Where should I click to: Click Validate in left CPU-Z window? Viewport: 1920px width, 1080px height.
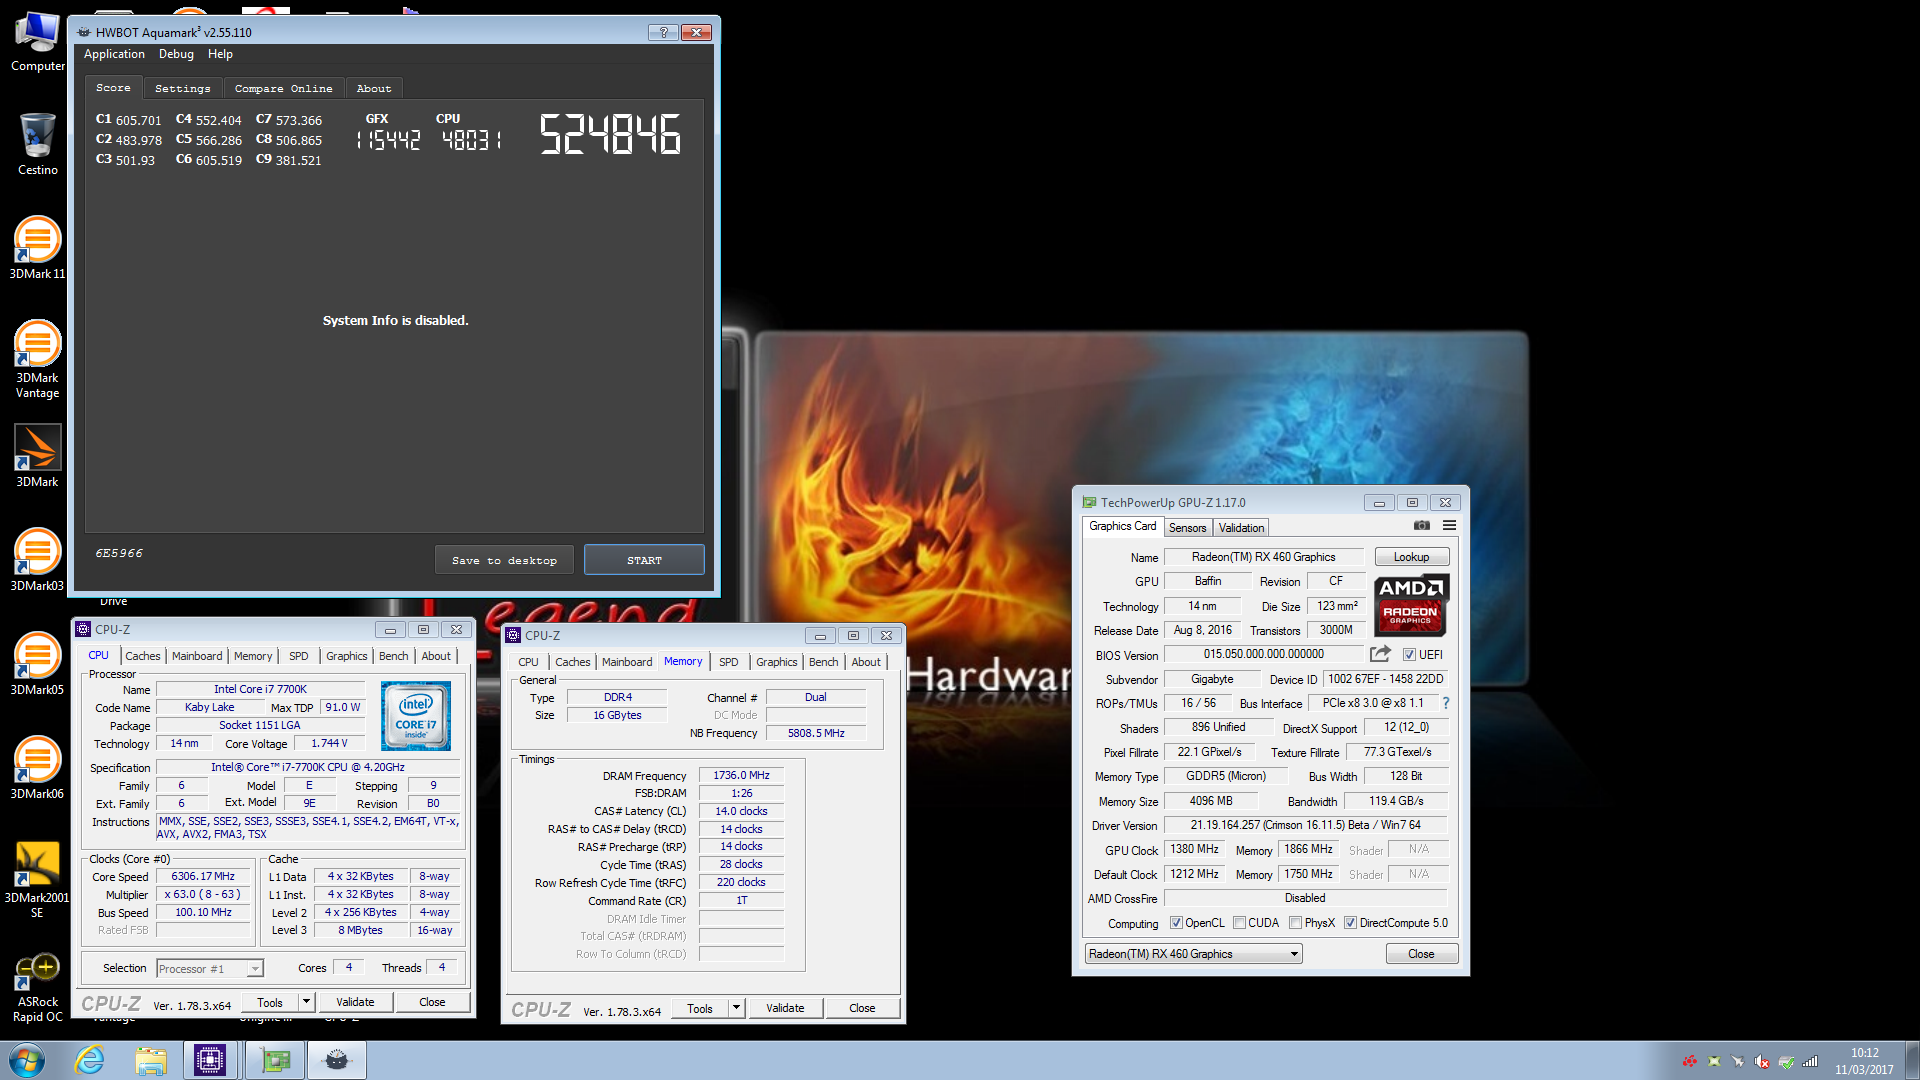point(355,1002)
